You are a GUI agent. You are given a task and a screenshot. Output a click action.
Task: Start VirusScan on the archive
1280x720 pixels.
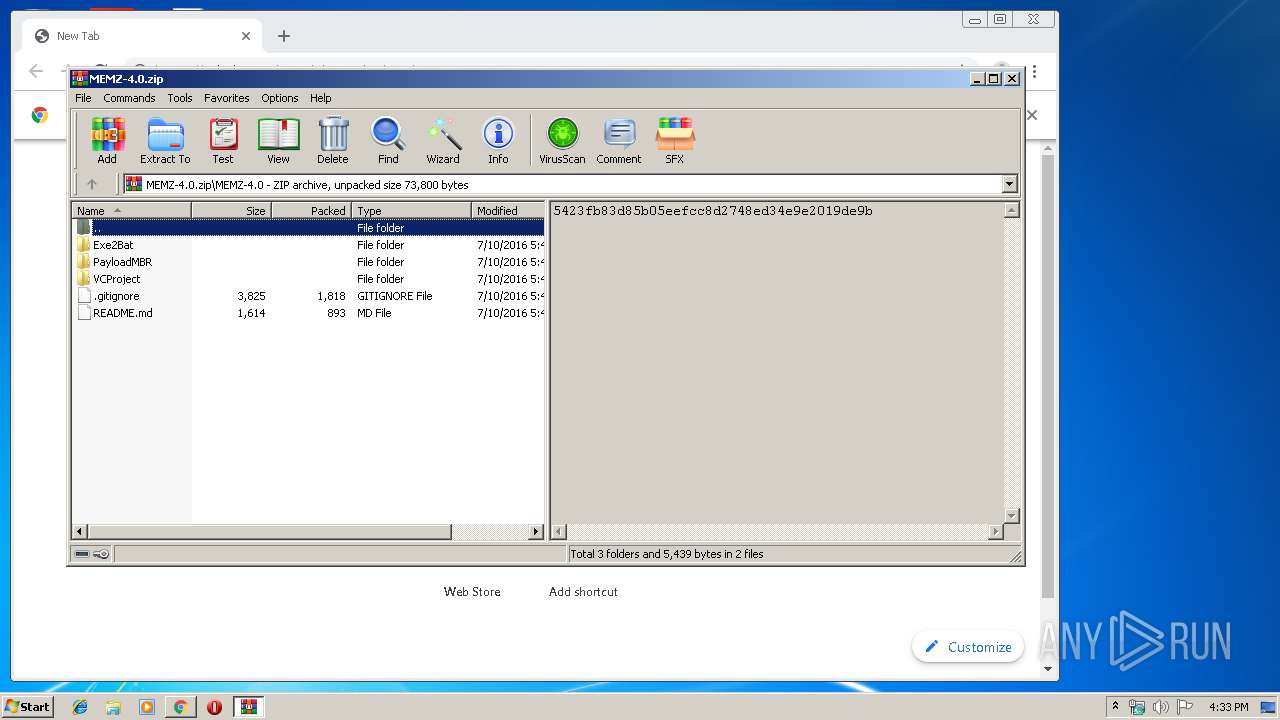pyautogui.click(x=562, y=140)
